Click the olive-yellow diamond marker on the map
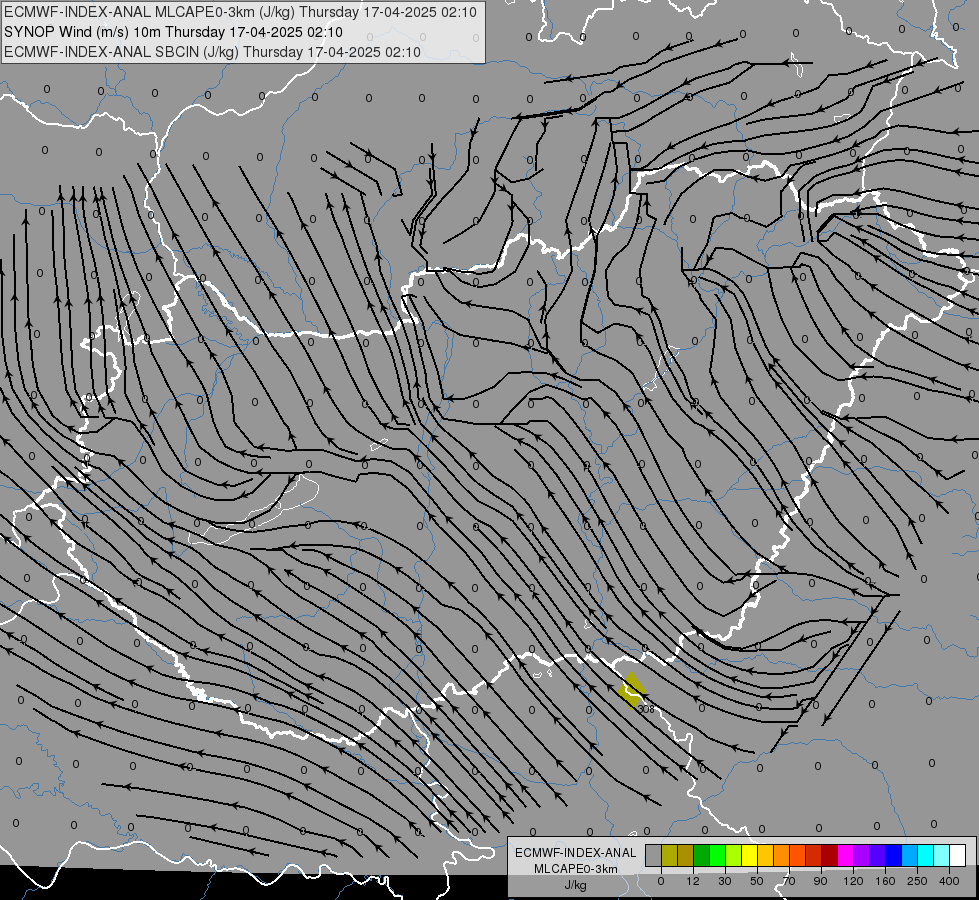This screenshot has width=979, height=900. (632, 691)
